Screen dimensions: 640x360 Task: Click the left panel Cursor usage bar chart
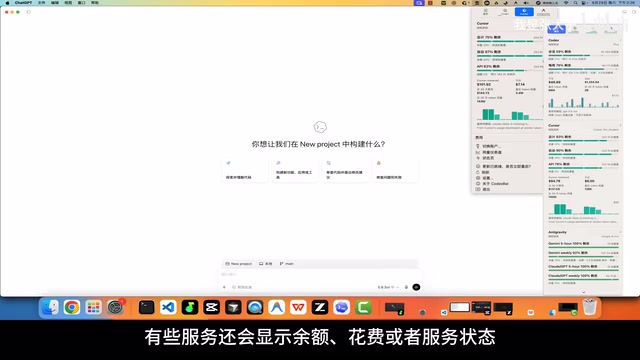coord(509,114)
